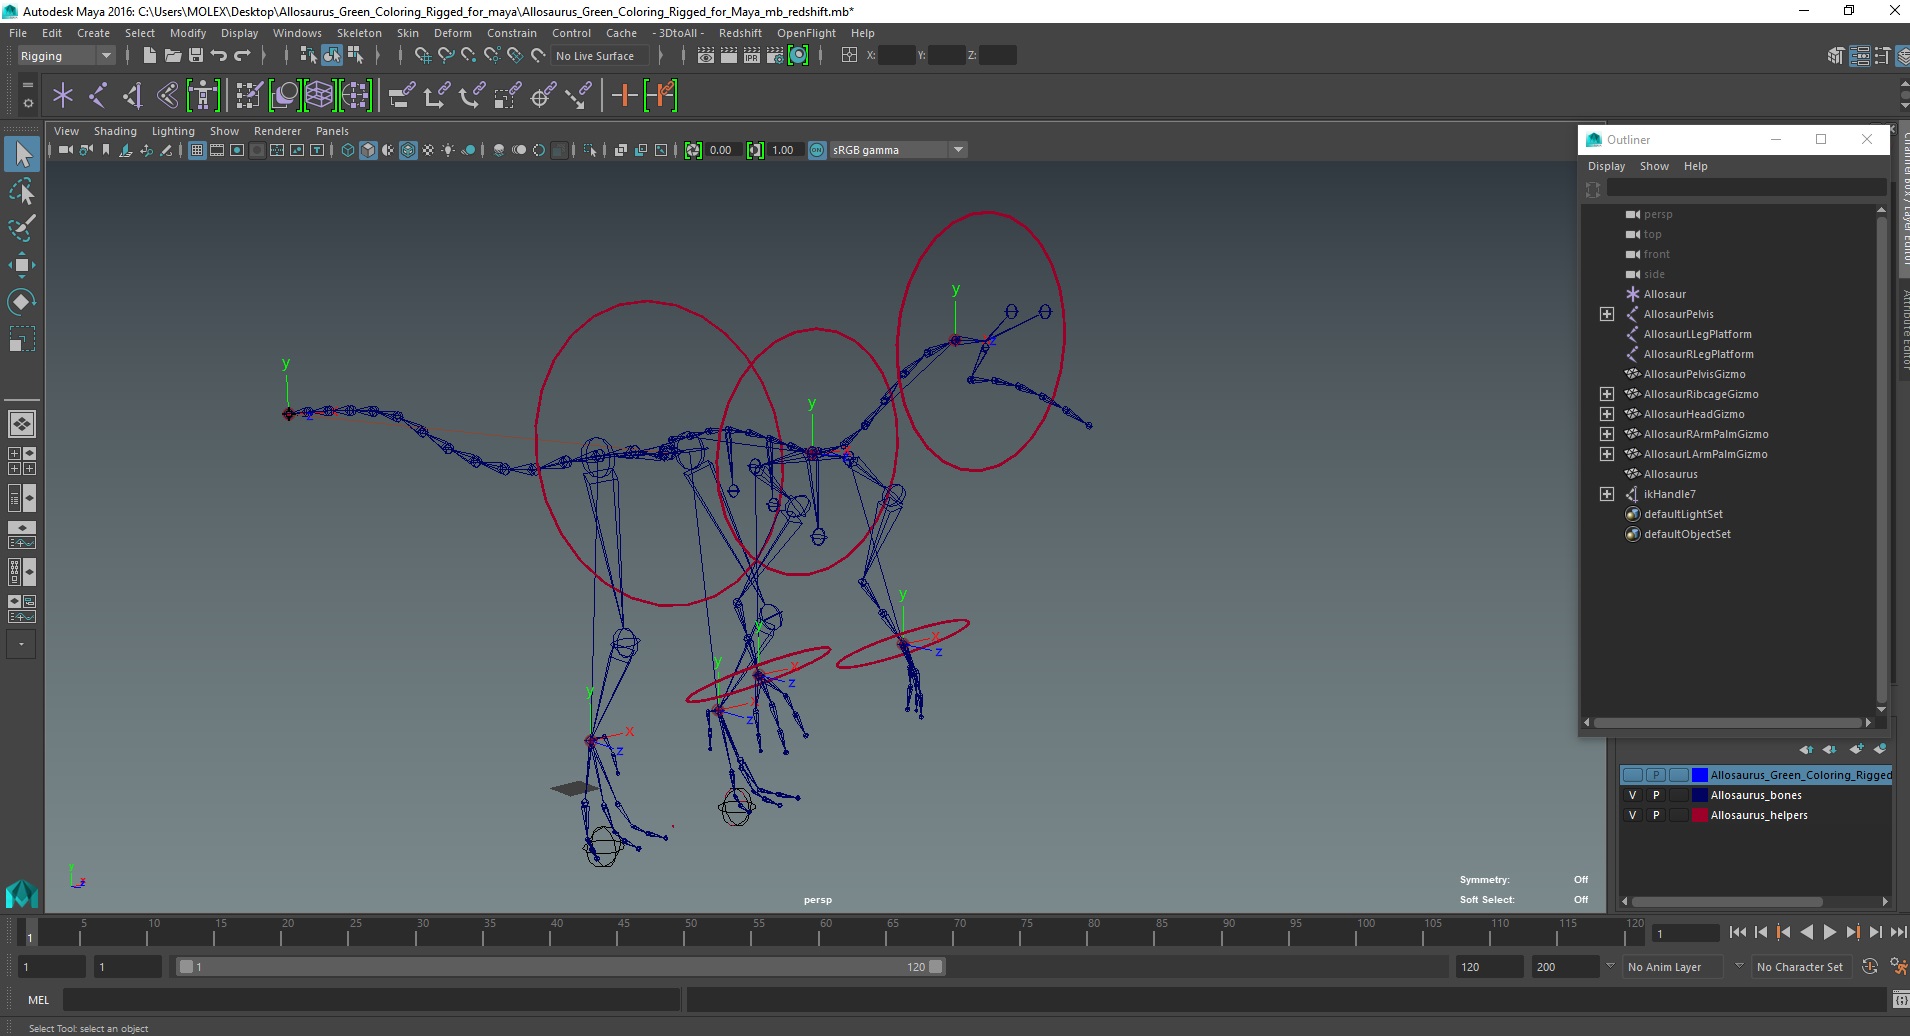
Task: Click the No Live Surface field
Action: pos(600,56)
